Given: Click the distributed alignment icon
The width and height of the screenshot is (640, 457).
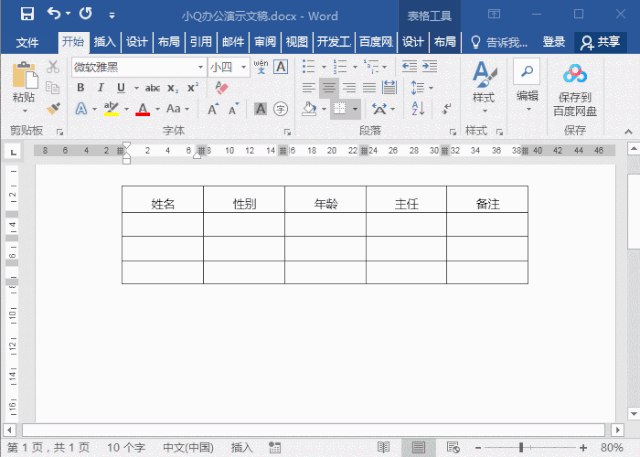Looking at the screenshot, I should pos(389,87).
